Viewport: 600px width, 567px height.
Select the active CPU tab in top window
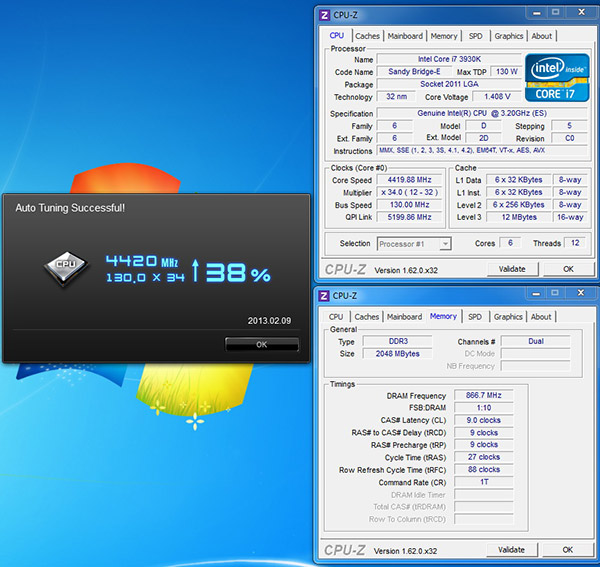click(x=337, y=36)
